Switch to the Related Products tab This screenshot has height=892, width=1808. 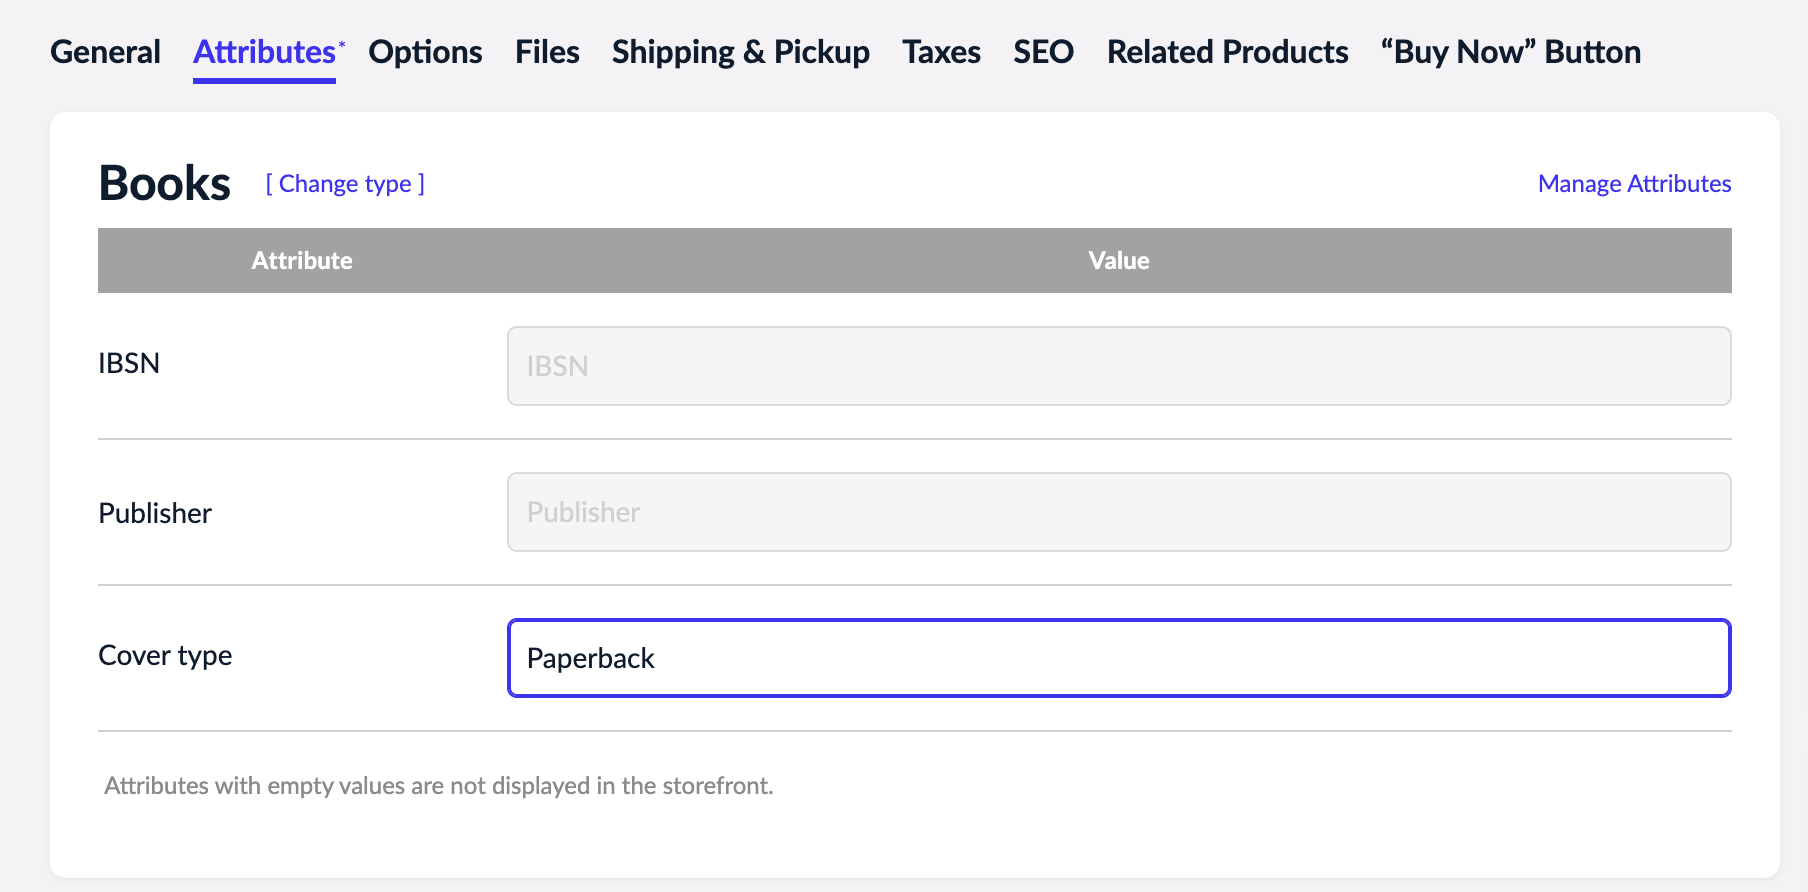point(1227,51)
